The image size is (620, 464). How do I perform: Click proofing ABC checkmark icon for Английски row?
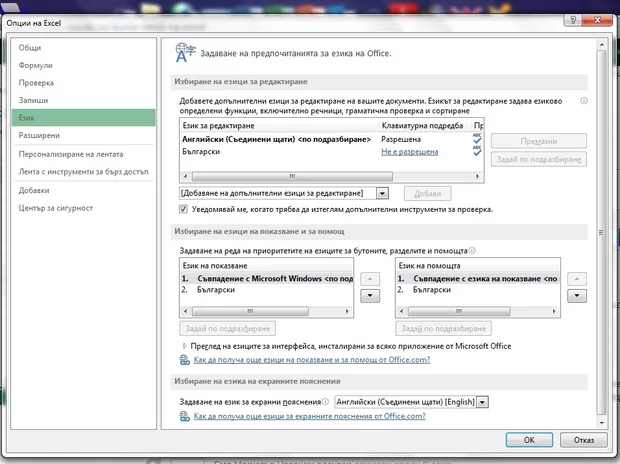coord(477,138)
